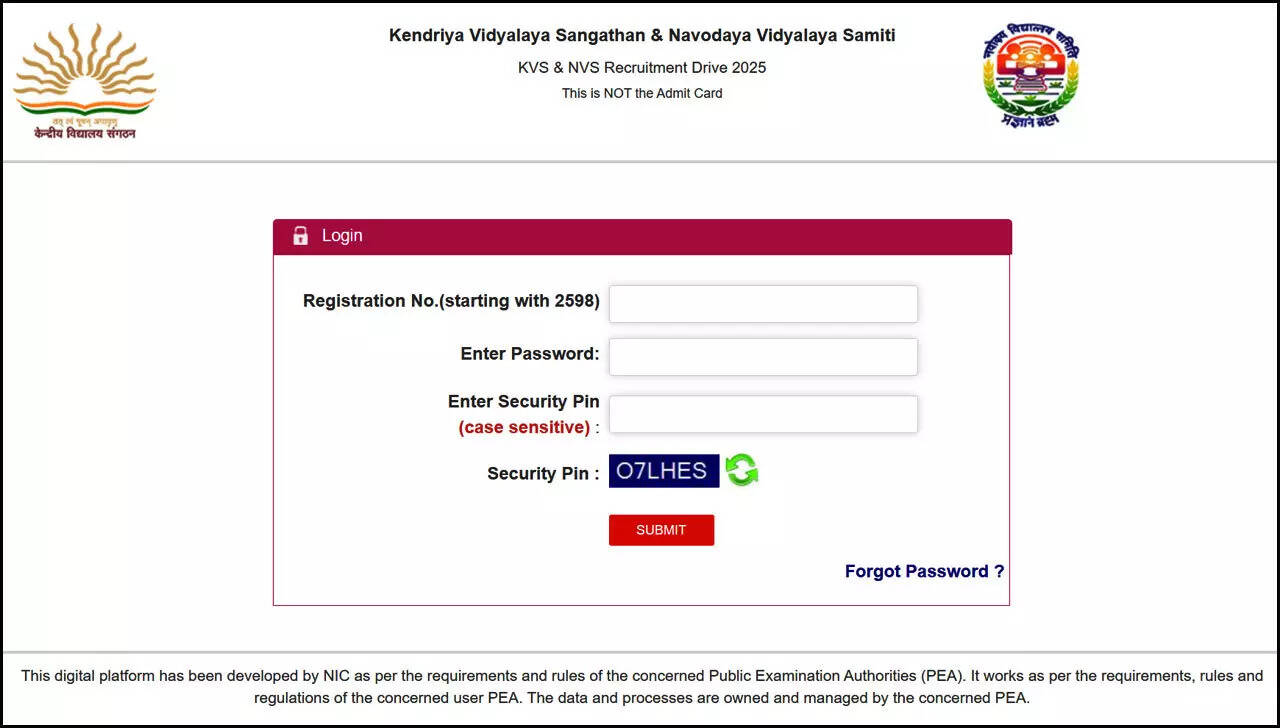
Task: Click inside the Registration No. input field
Action: tap(763, 303)
